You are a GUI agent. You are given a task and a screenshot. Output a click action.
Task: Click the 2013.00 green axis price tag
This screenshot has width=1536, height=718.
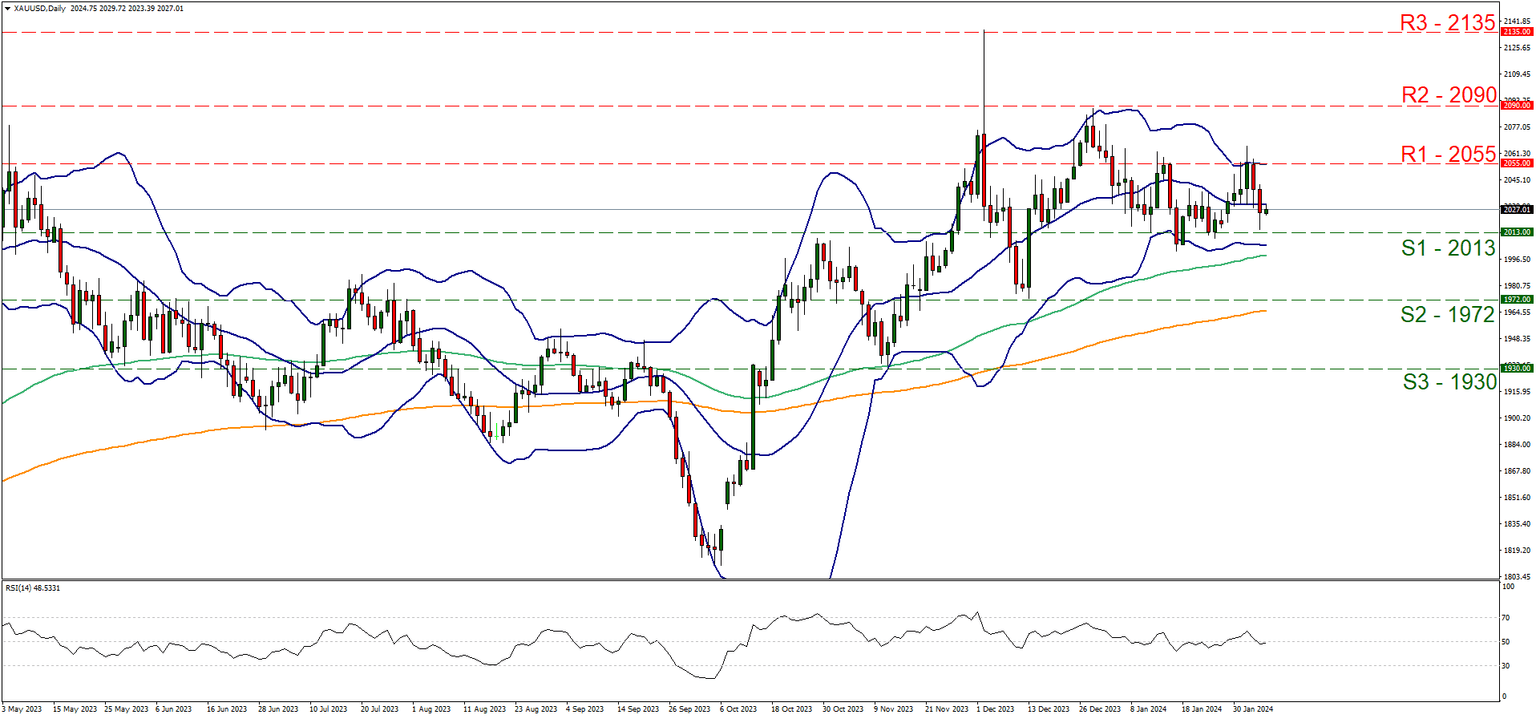1514,232
